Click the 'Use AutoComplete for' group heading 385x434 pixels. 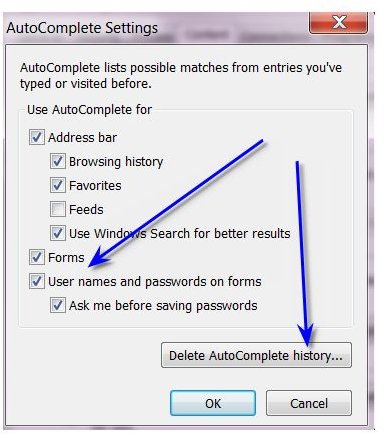coord(89,110)
